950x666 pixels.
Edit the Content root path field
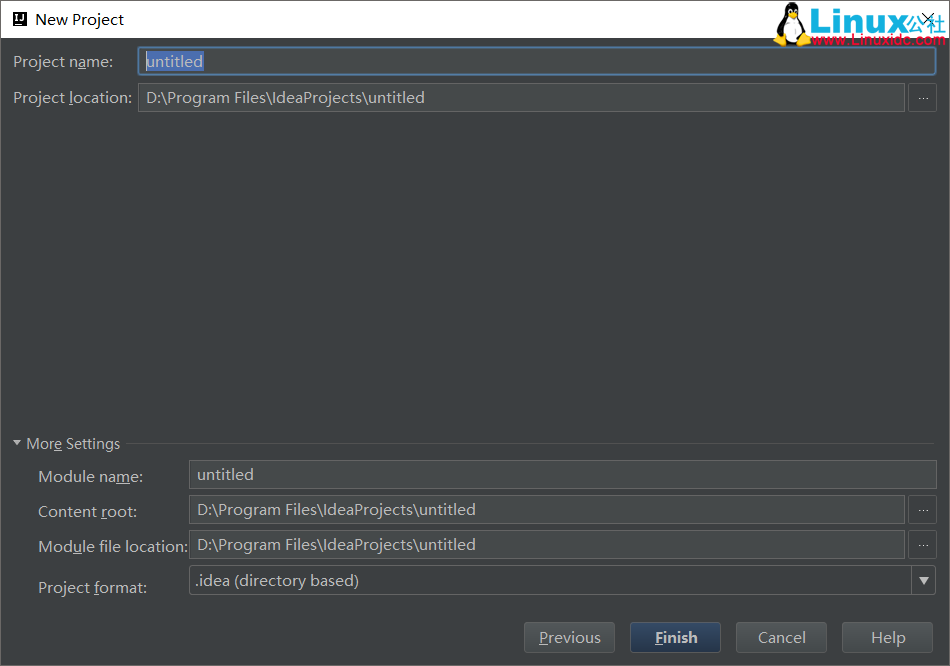546,510
